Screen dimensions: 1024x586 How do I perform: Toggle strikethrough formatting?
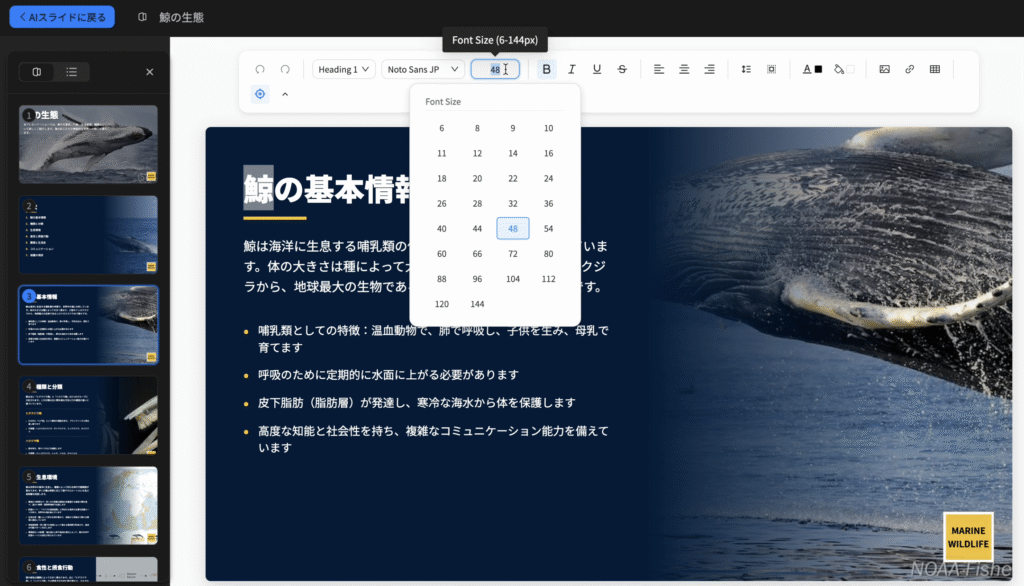[622, 69]
